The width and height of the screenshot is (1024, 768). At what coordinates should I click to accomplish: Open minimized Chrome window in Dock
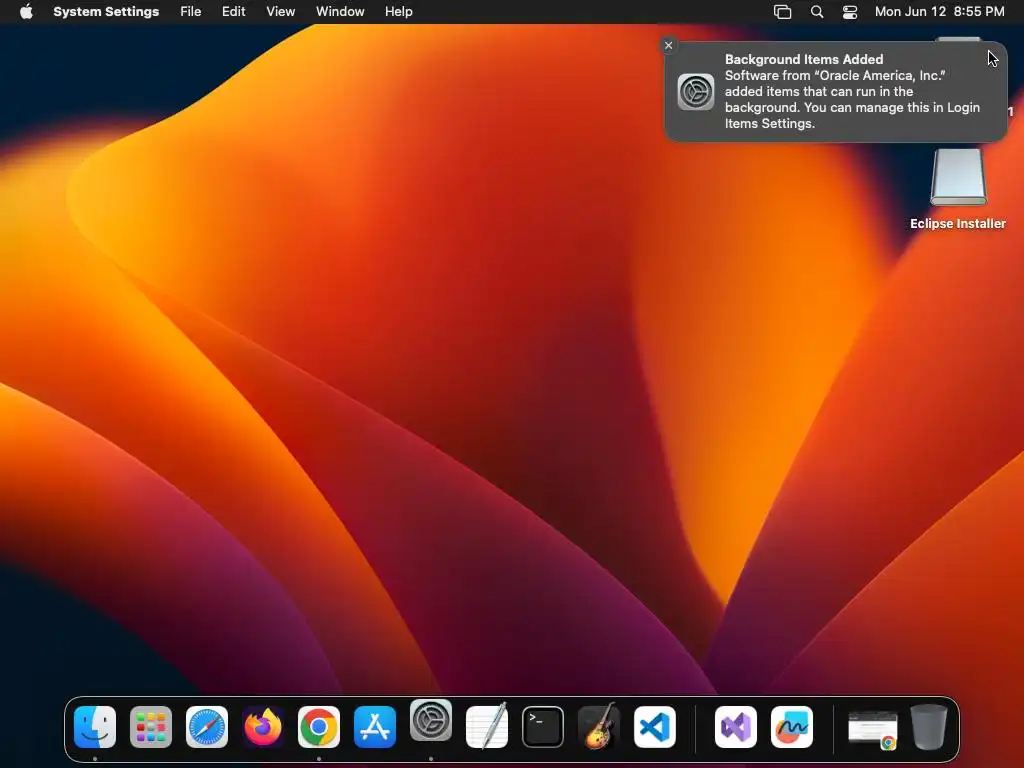[x=872, y=729]
